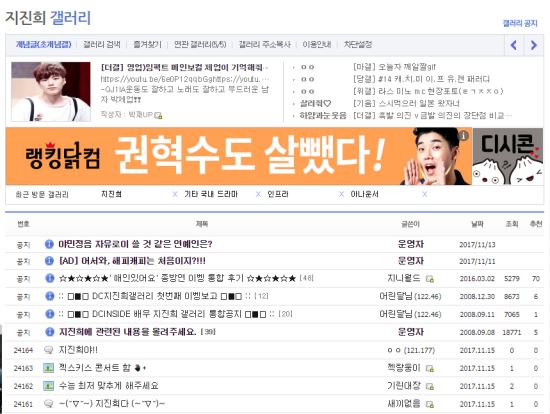Click the image icon on post 24163

point(48,368)
